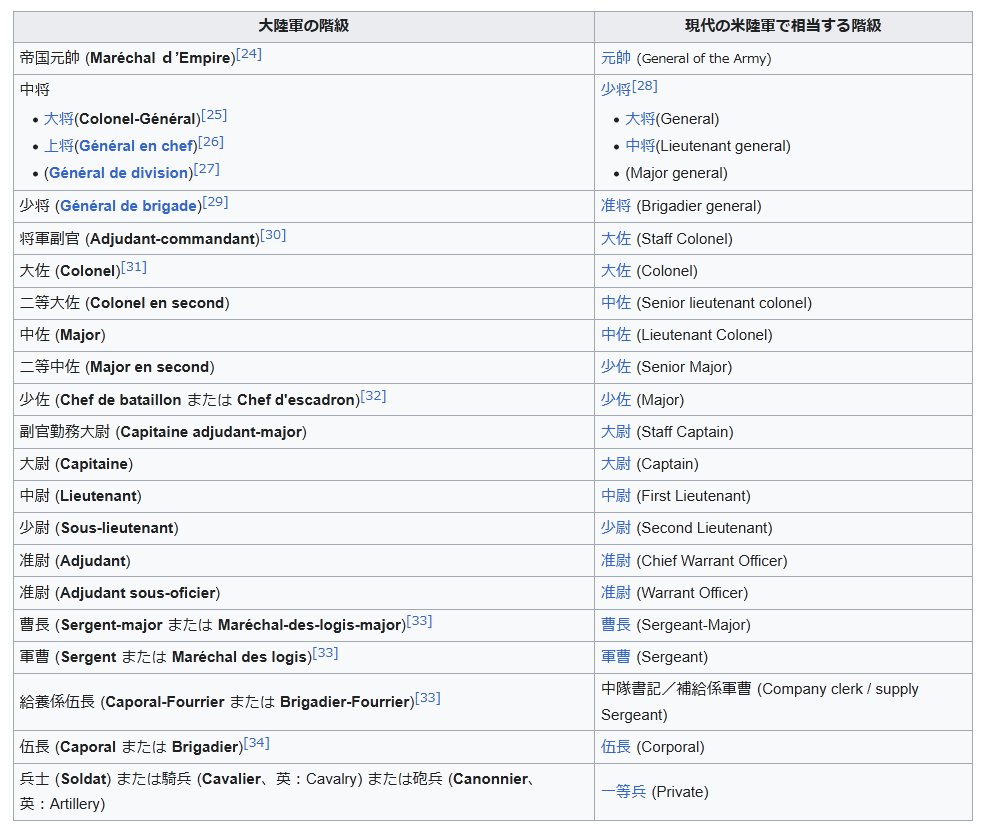This screenshot has width=981, height=829.
Task: Select 少佐 link next to Senior Major
Action: coord(615,367)
